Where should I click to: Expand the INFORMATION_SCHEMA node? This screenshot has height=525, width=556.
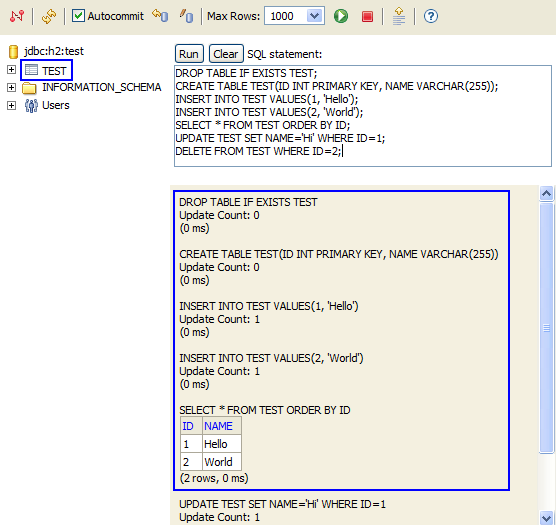pyautogui.click(x=11, y=87)
